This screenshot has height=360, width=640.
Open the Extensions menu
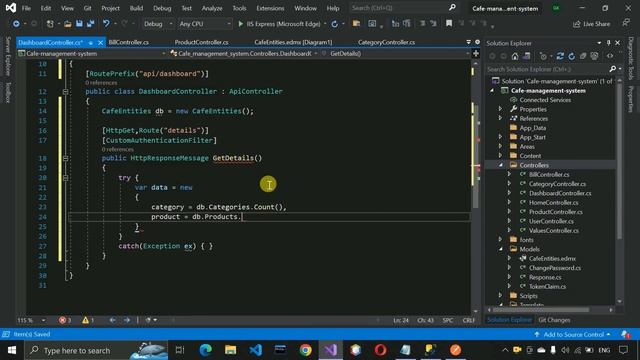[270, 8]
